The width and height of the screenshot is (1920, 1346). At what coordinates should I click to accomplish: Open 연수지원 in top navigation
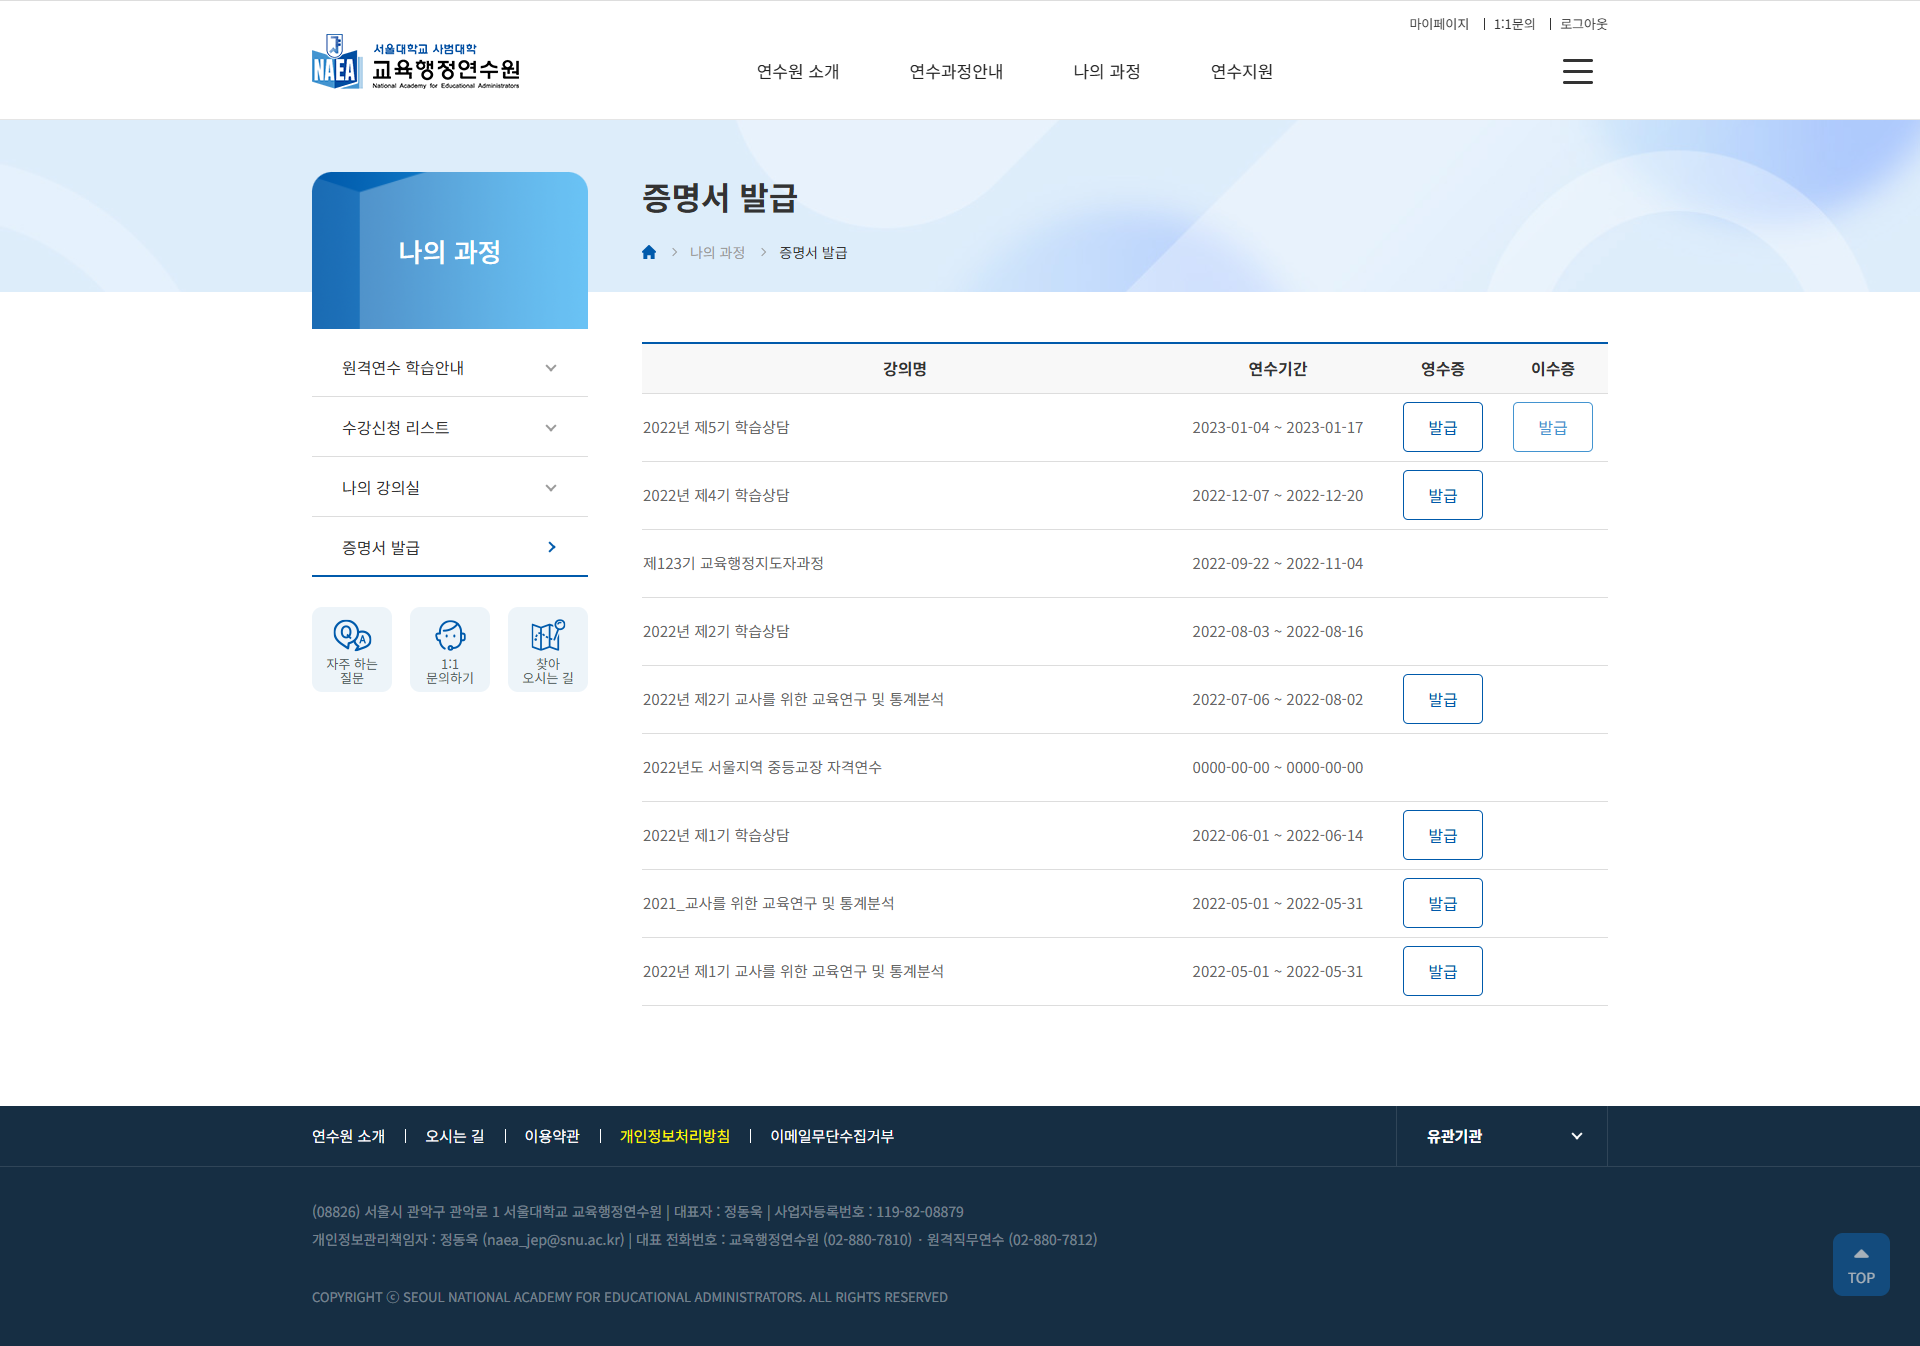[x=1241, y=72]
